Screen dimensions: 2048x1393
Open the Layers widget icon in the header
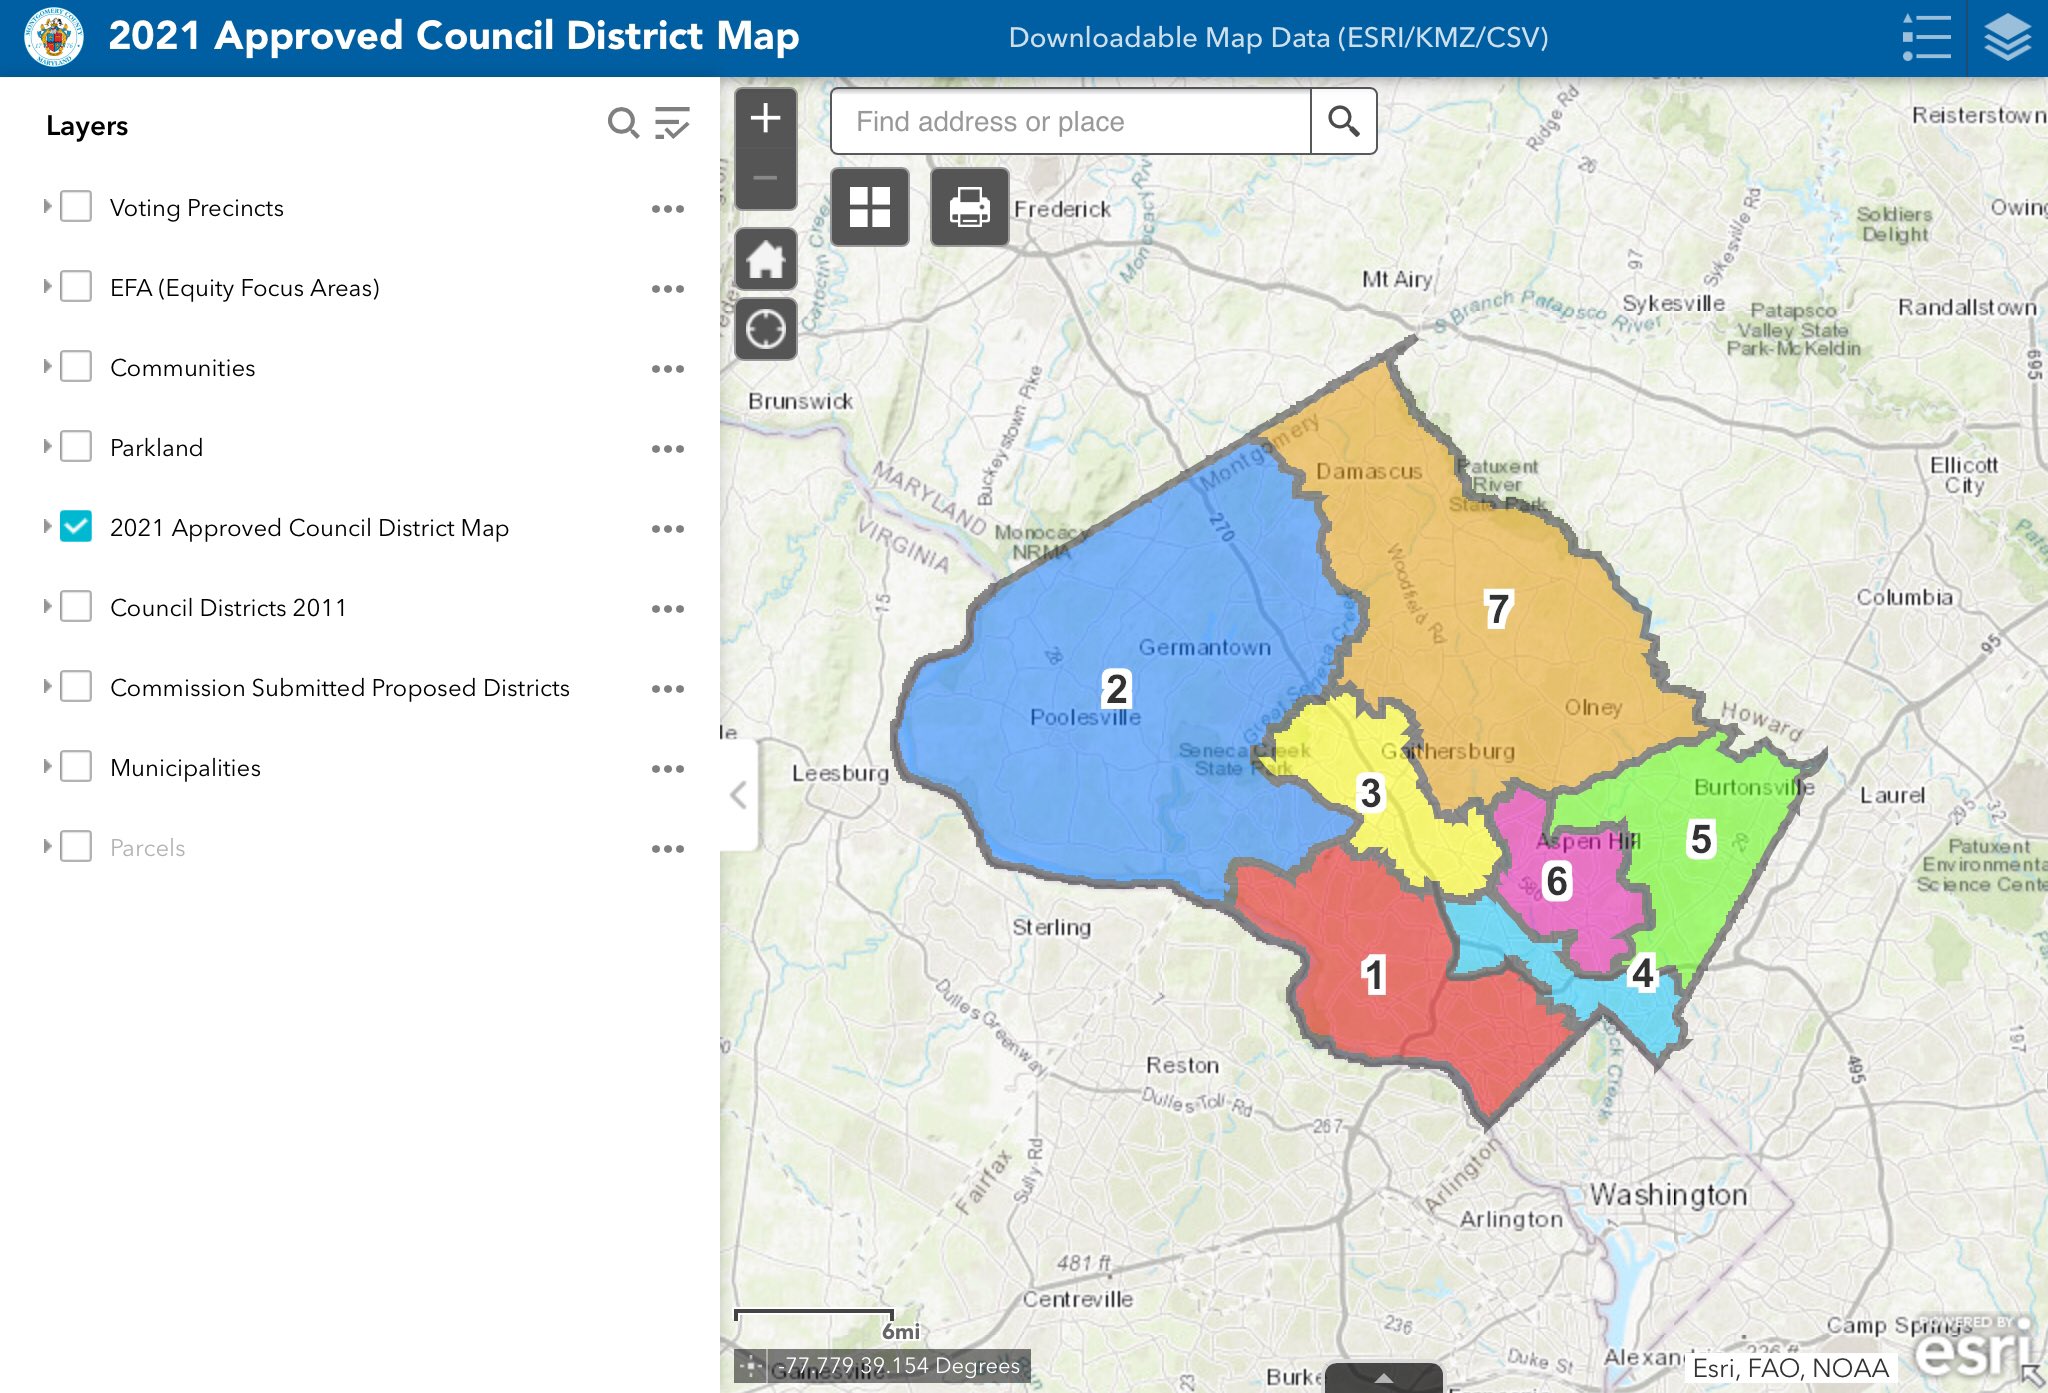click(x=2009, y=37)
